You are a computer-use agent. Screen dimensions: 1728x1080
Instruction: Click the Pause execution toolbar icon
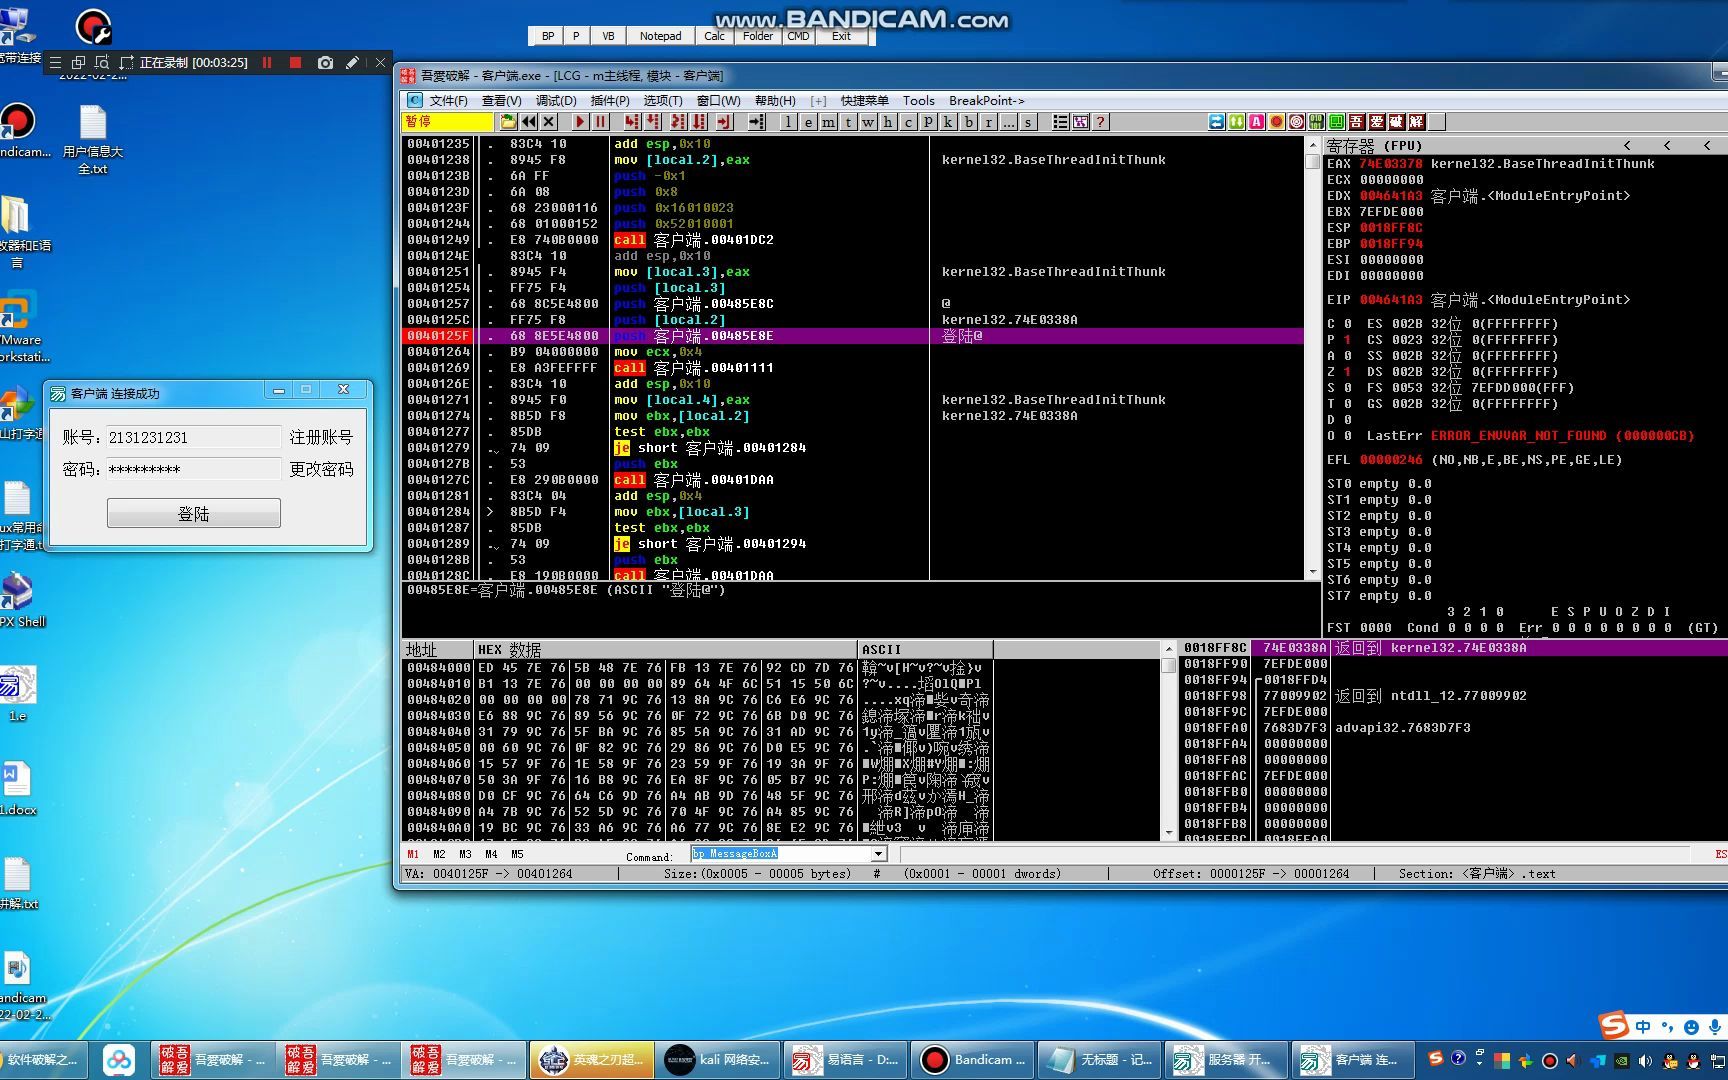pos(600,122)
